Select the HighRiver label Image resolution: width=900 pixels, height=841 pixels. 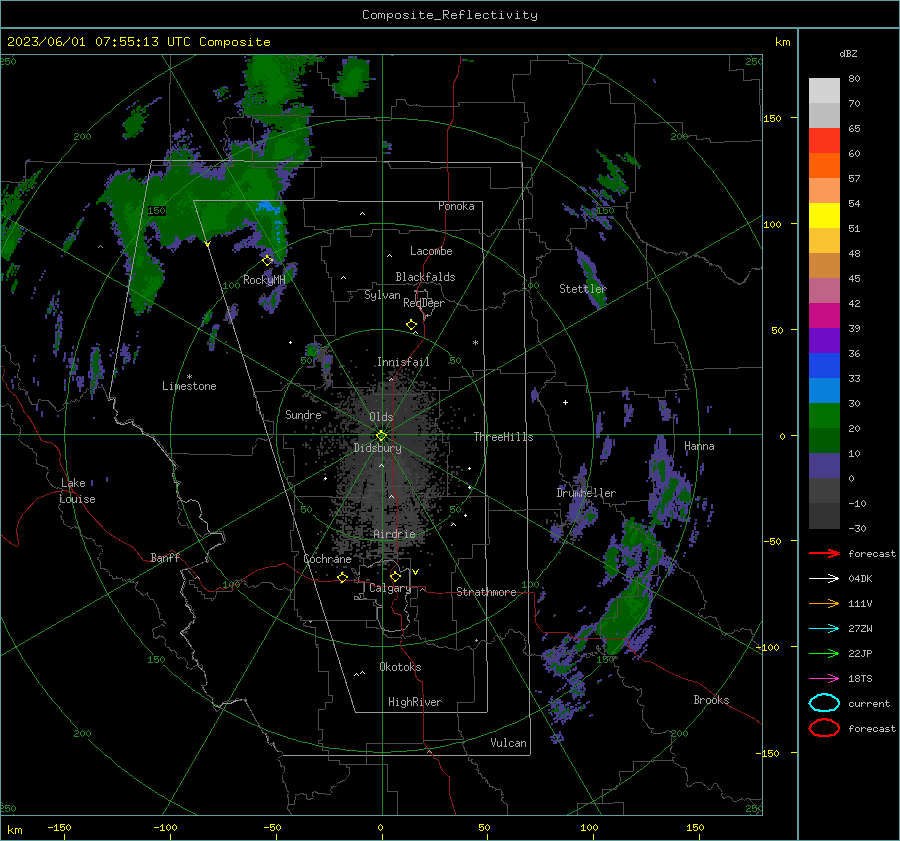415,702
